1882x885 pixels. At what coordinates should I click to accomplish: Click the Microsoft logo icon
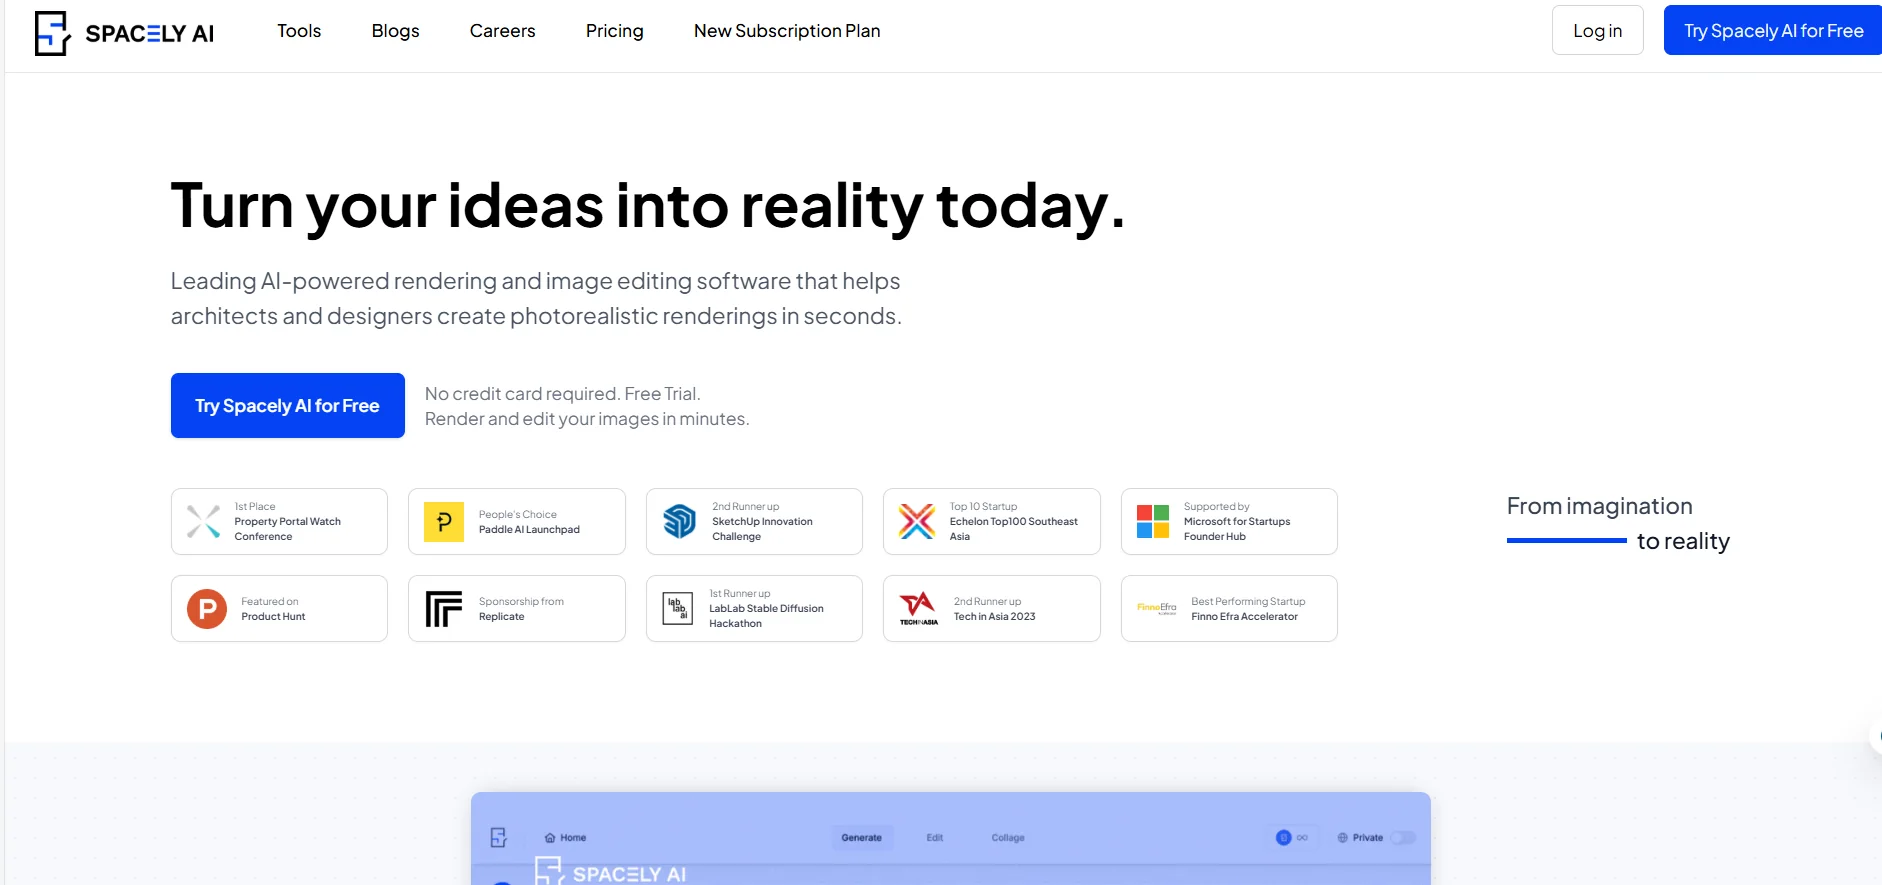tap(1153, 521)
